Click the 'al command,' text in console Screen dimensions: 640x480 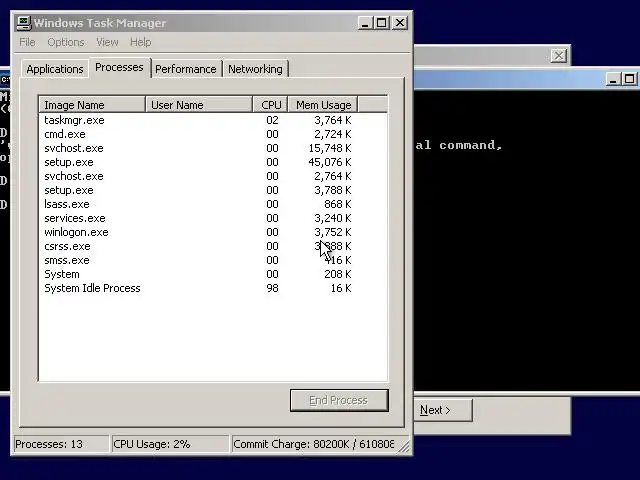click(459, 145)
